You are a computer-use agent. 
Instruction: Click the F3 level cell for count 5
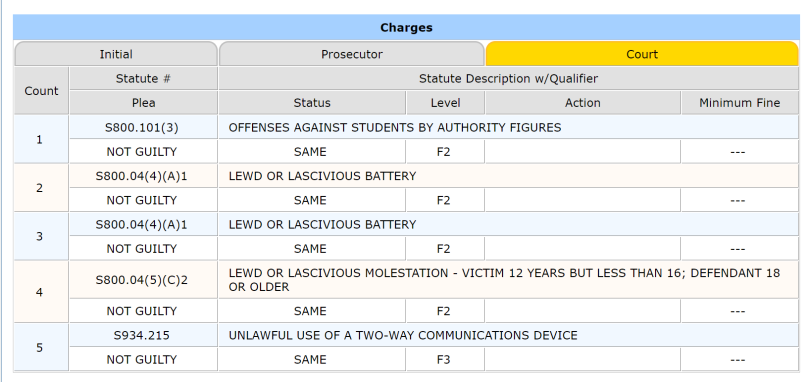tap(444, 359)
